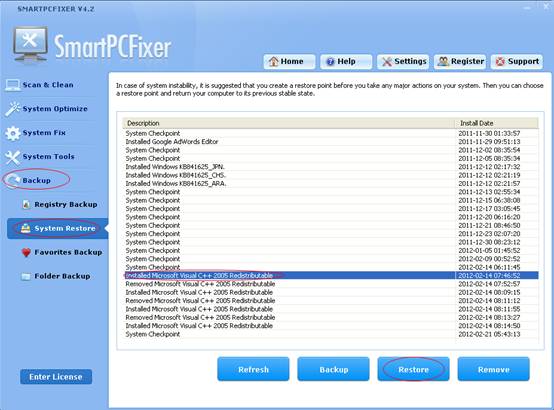Click the System Tools wrench icon
Image resolution: width=554 pixels, height=410 pixels.
pyautogui.click(x=13, y=157)
